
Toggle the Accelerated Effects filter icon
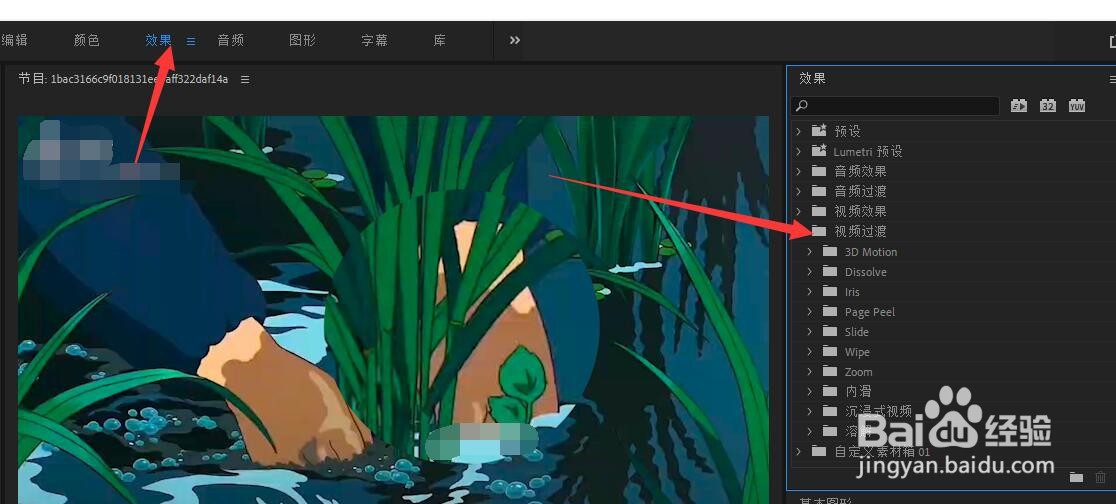(1019, 105)
